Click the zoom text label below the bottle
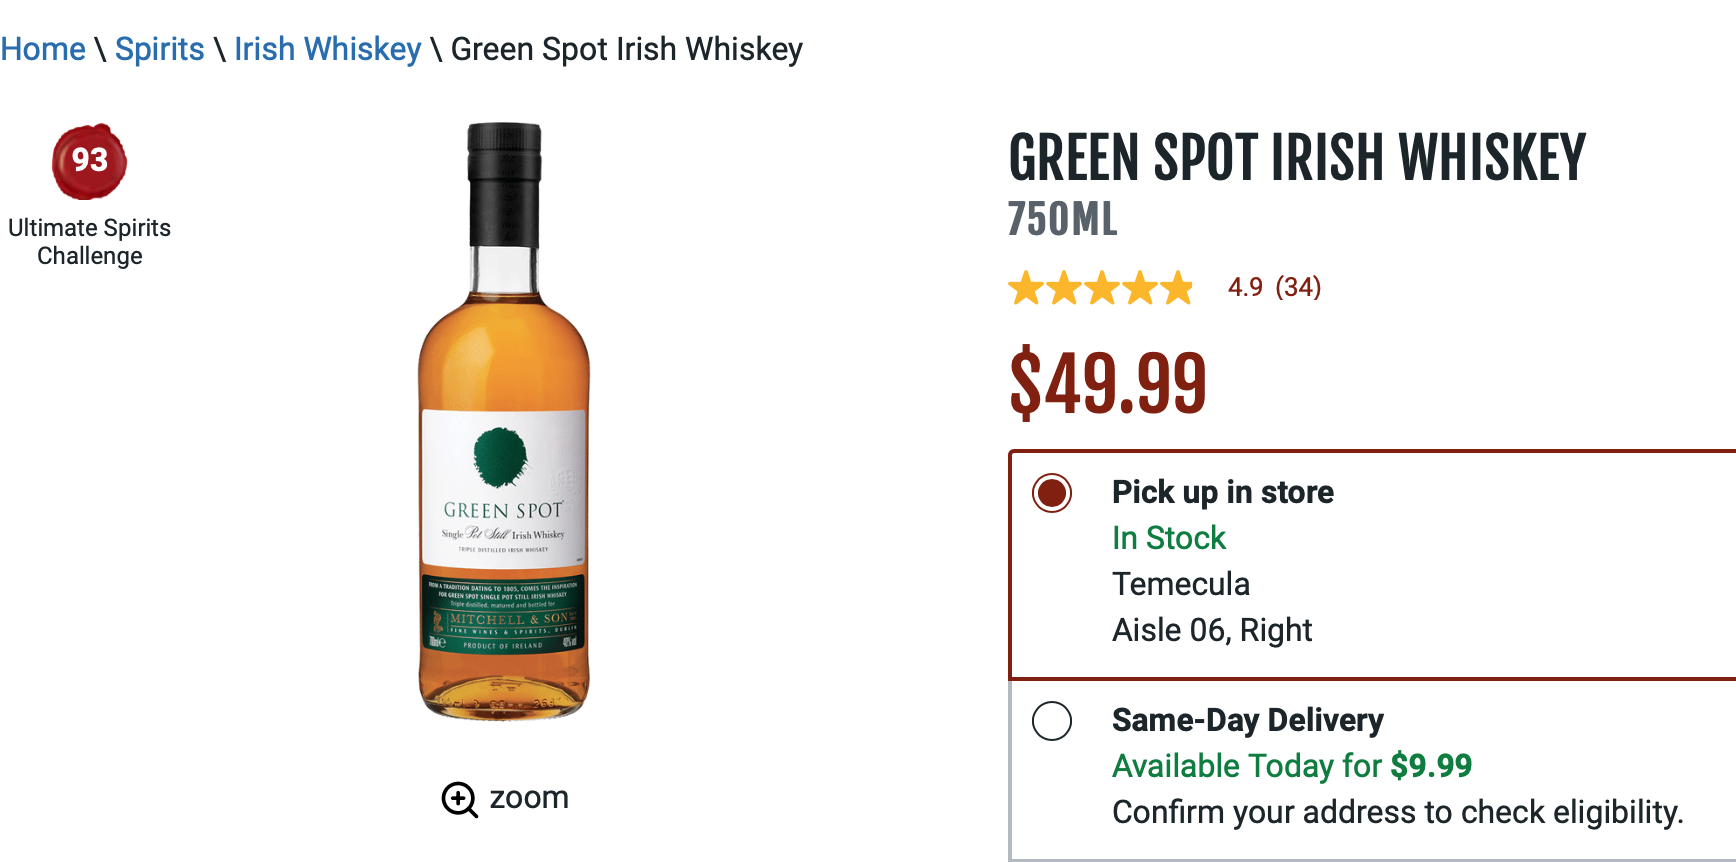Screen dimensions: 1736x862 [529, 798]
